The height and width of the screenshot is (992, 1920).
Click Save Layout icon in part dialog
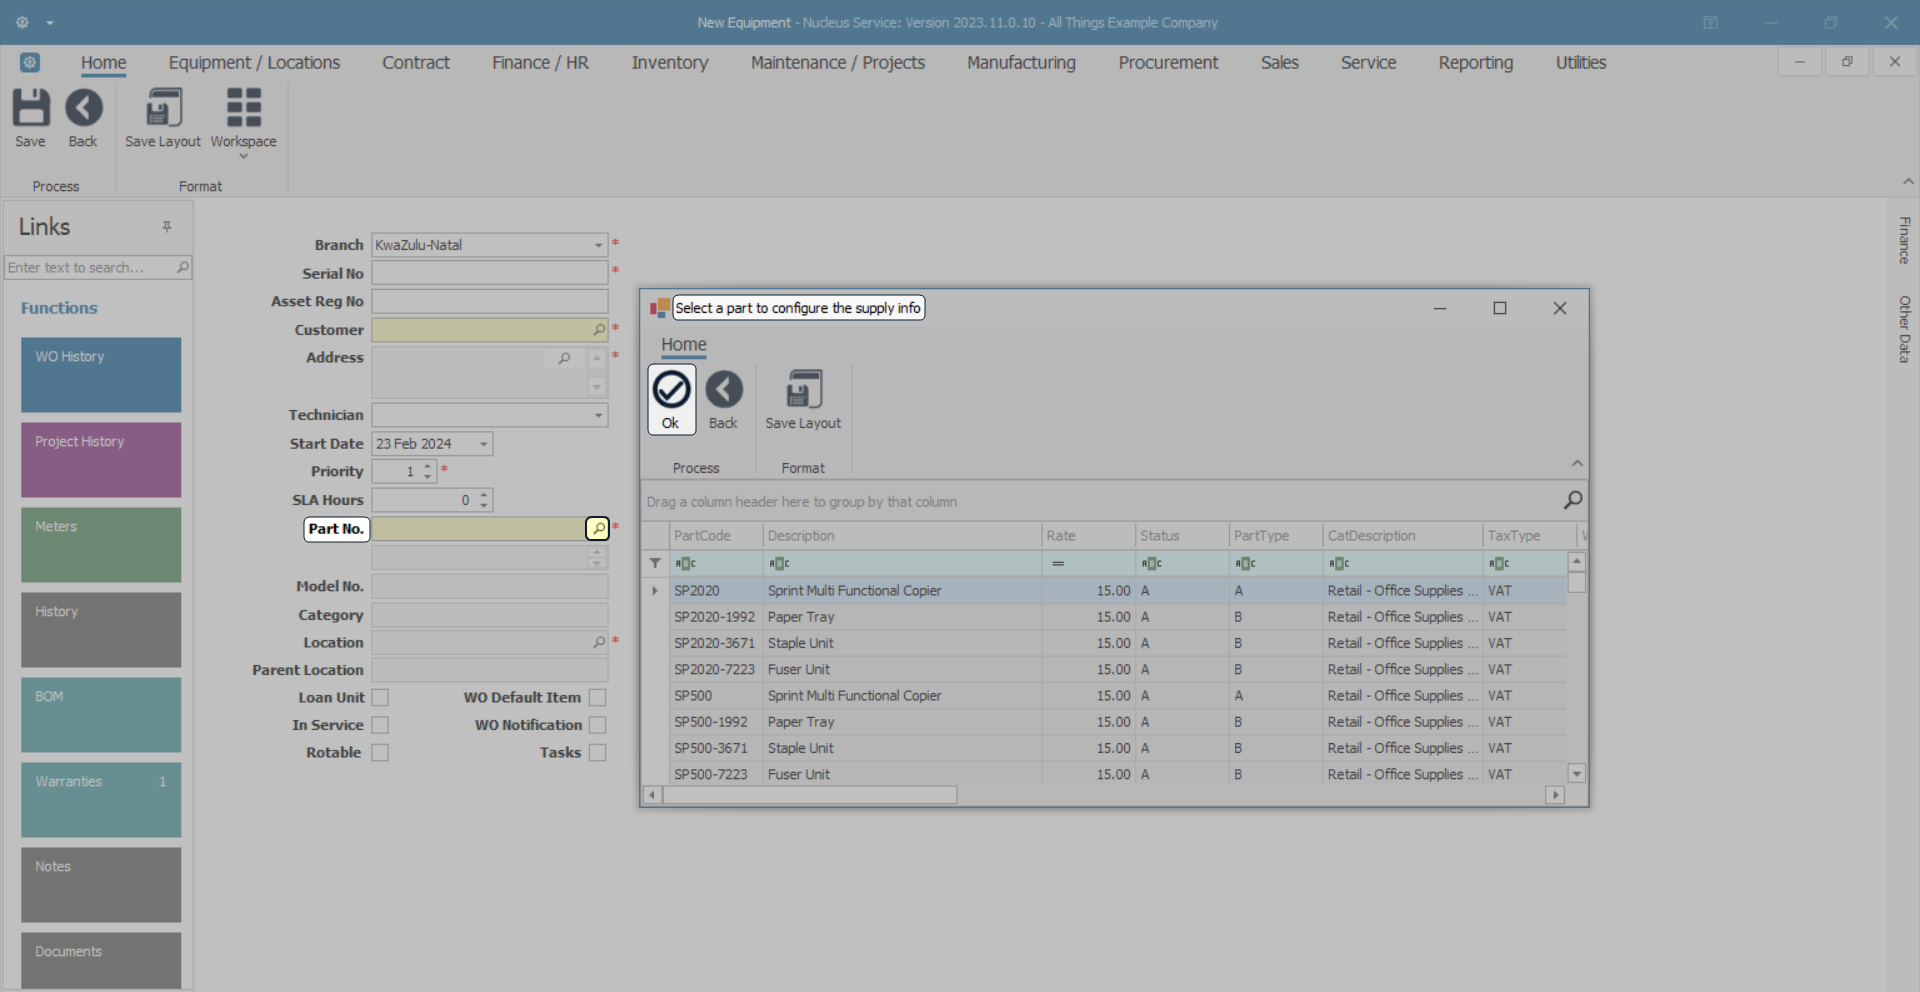(x=803, y=390)
